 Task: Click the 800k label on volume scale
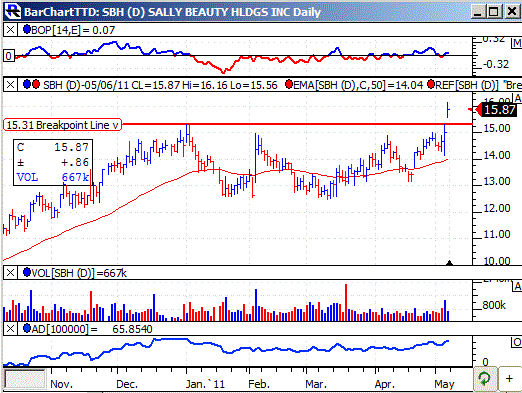[x=494, y=305]
